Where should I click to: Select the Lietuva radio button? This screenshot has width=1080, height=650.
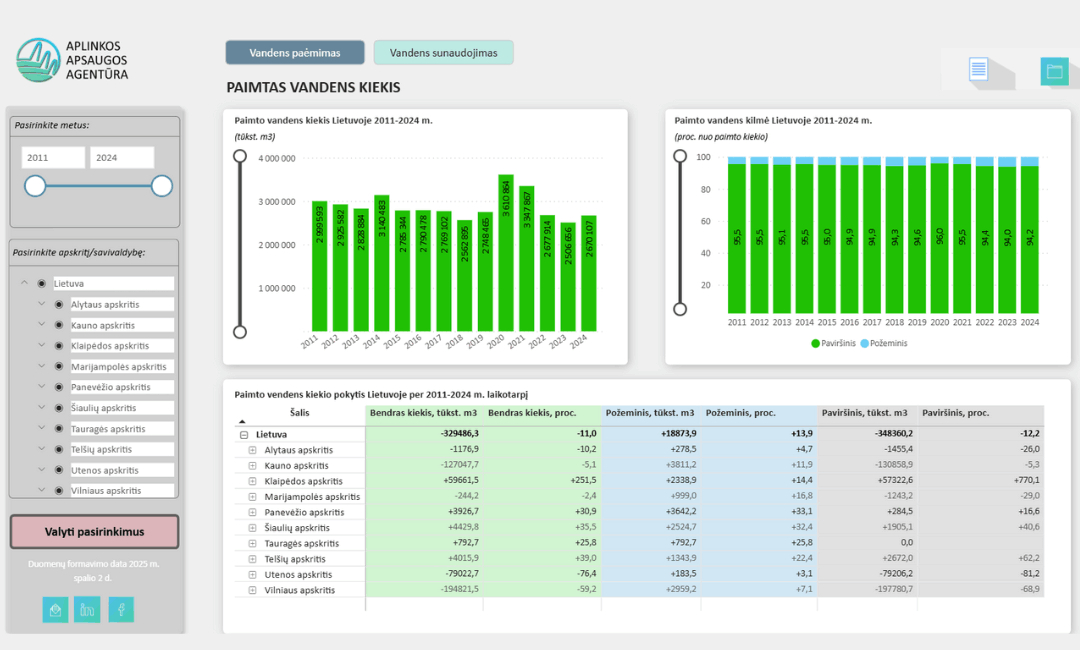point(41,284)
